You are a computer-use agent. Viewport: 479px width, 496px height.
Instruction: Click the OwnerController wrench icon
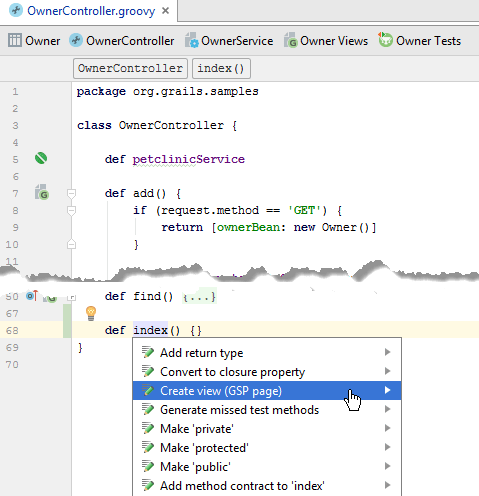[76, 40]
